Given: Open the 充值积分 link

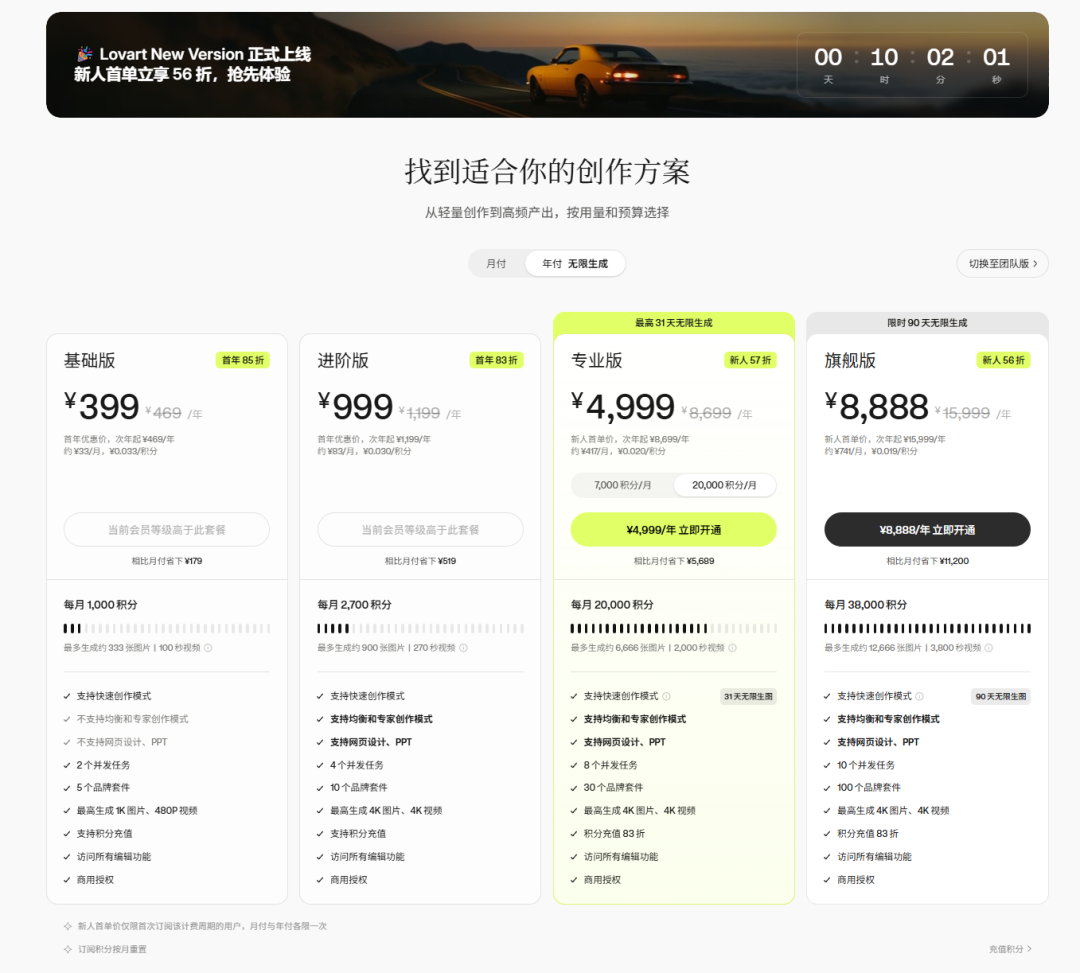Looking at the screenshot, I should [x=1010, y=949].
